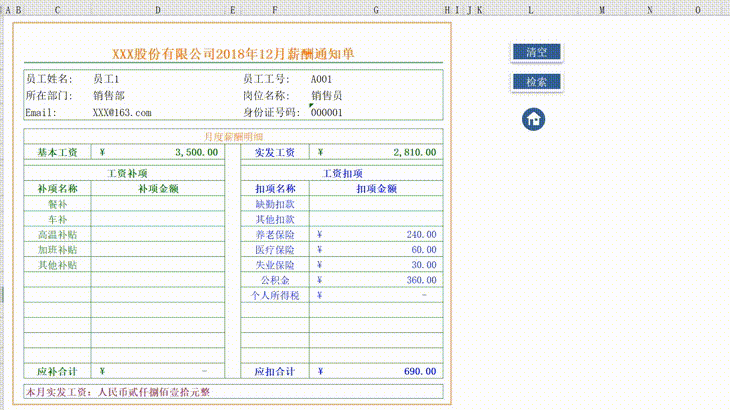Select the 餐补 row label
The width and height of the screenshot is (730, 410).
(57, 204)
